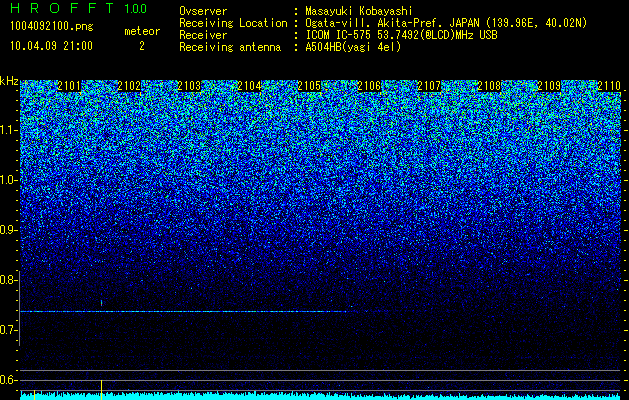Click the name Masayuki Kobayashi
Screen dimensions: 629x400
(358, 11)
